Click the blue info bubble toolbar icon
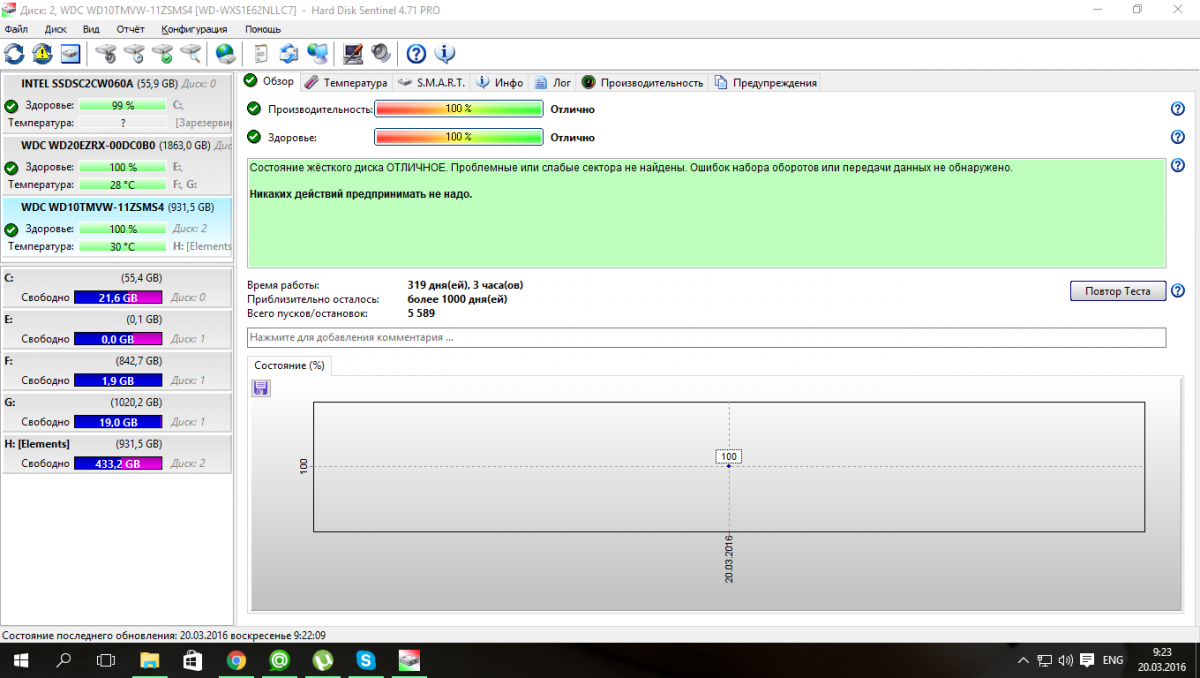 tap(445, 53)
